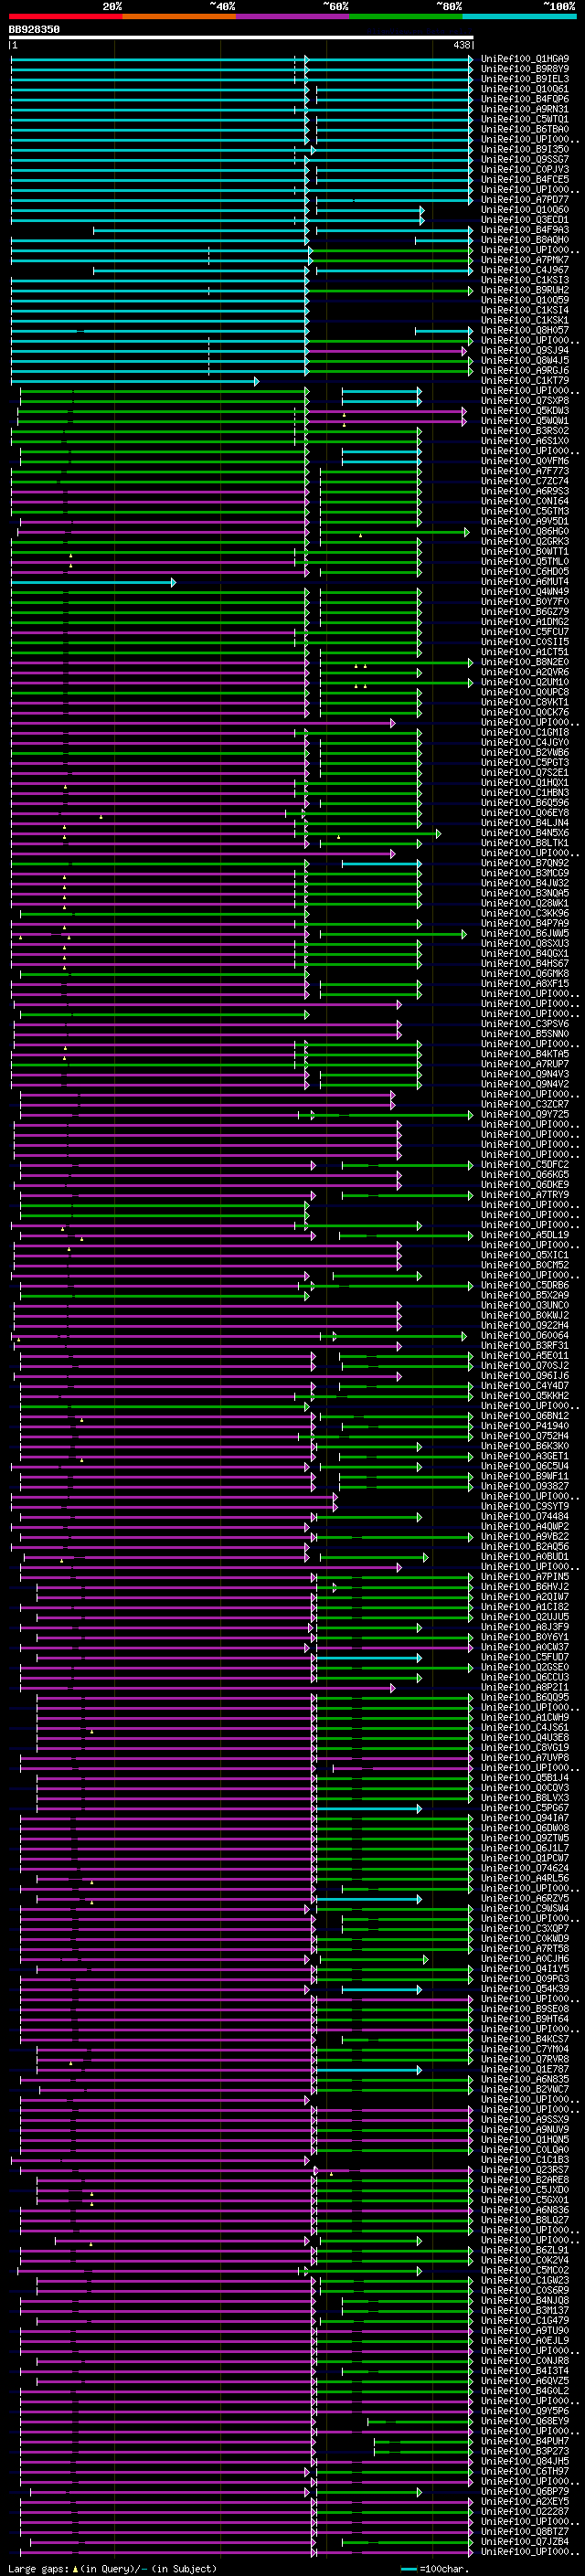585x2576 pixels.
Task: Select the UniRef100_Q8W4J5 label
Action: [x=524, y=360]
